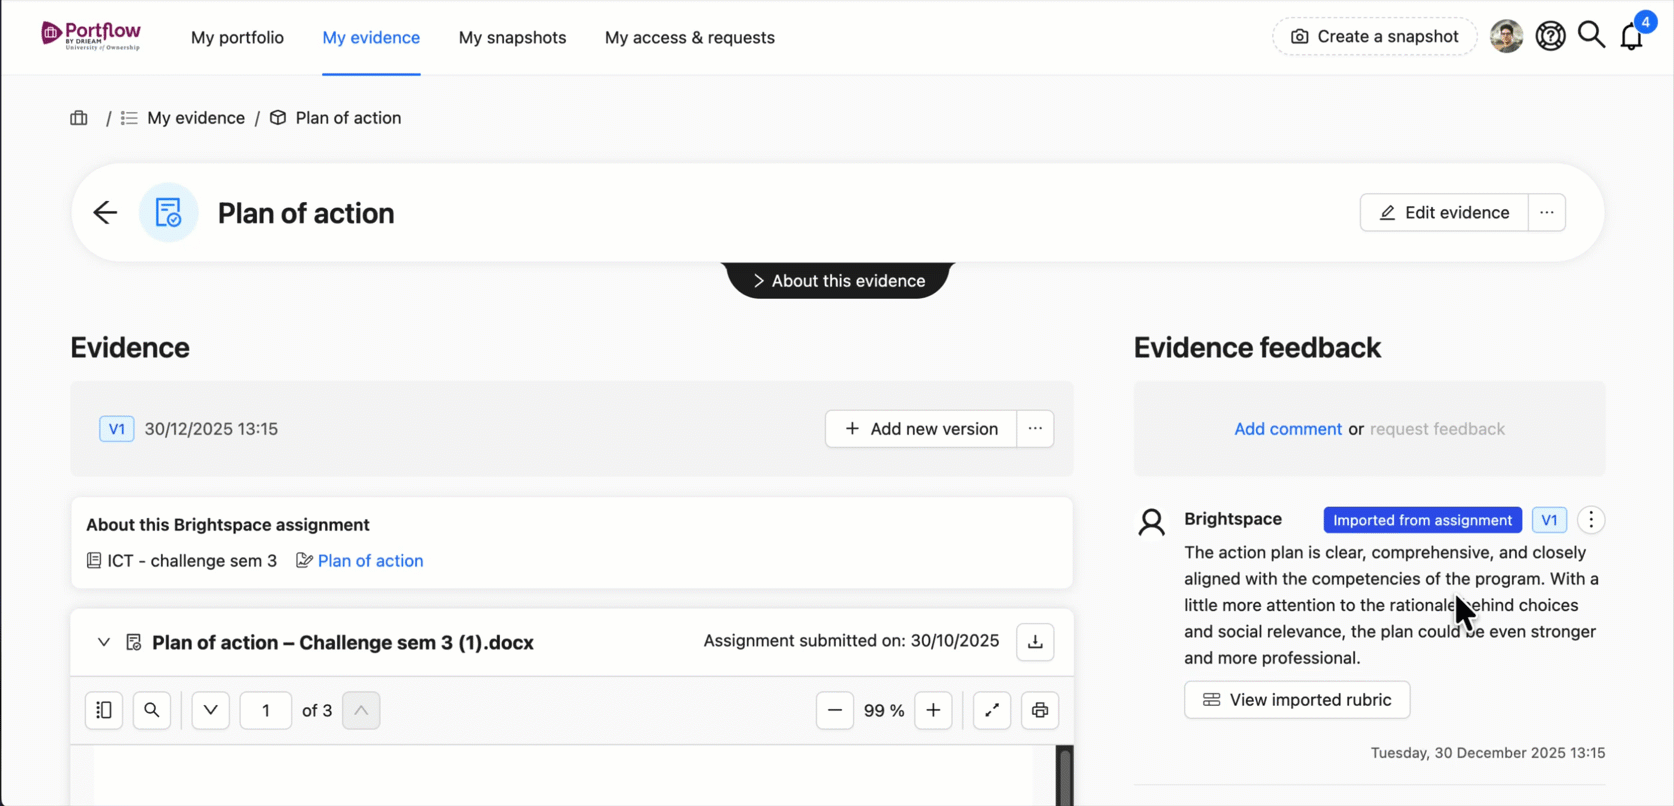Toggle the document viewer sidebar panel
The width and height of the screenshot is (1674, 806).
coord(104,710)
